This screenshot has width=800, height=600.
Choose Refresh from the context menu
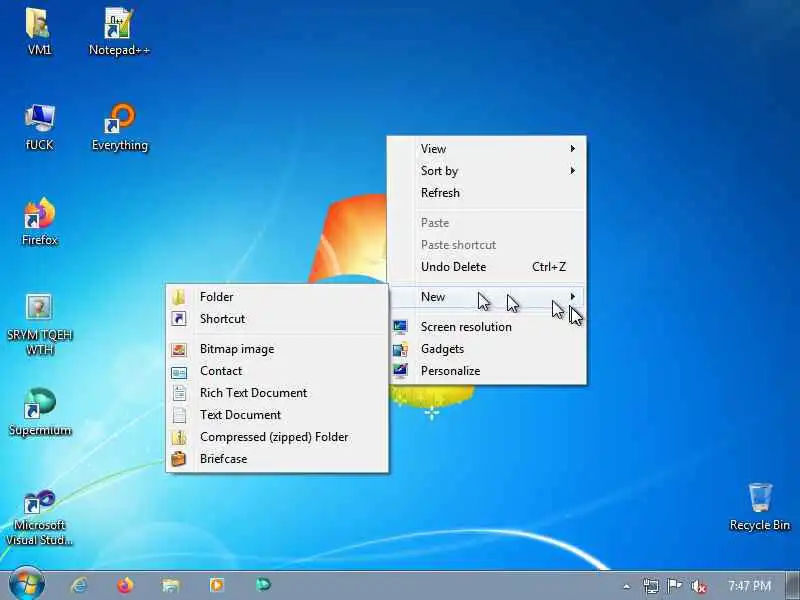(486, 193)
